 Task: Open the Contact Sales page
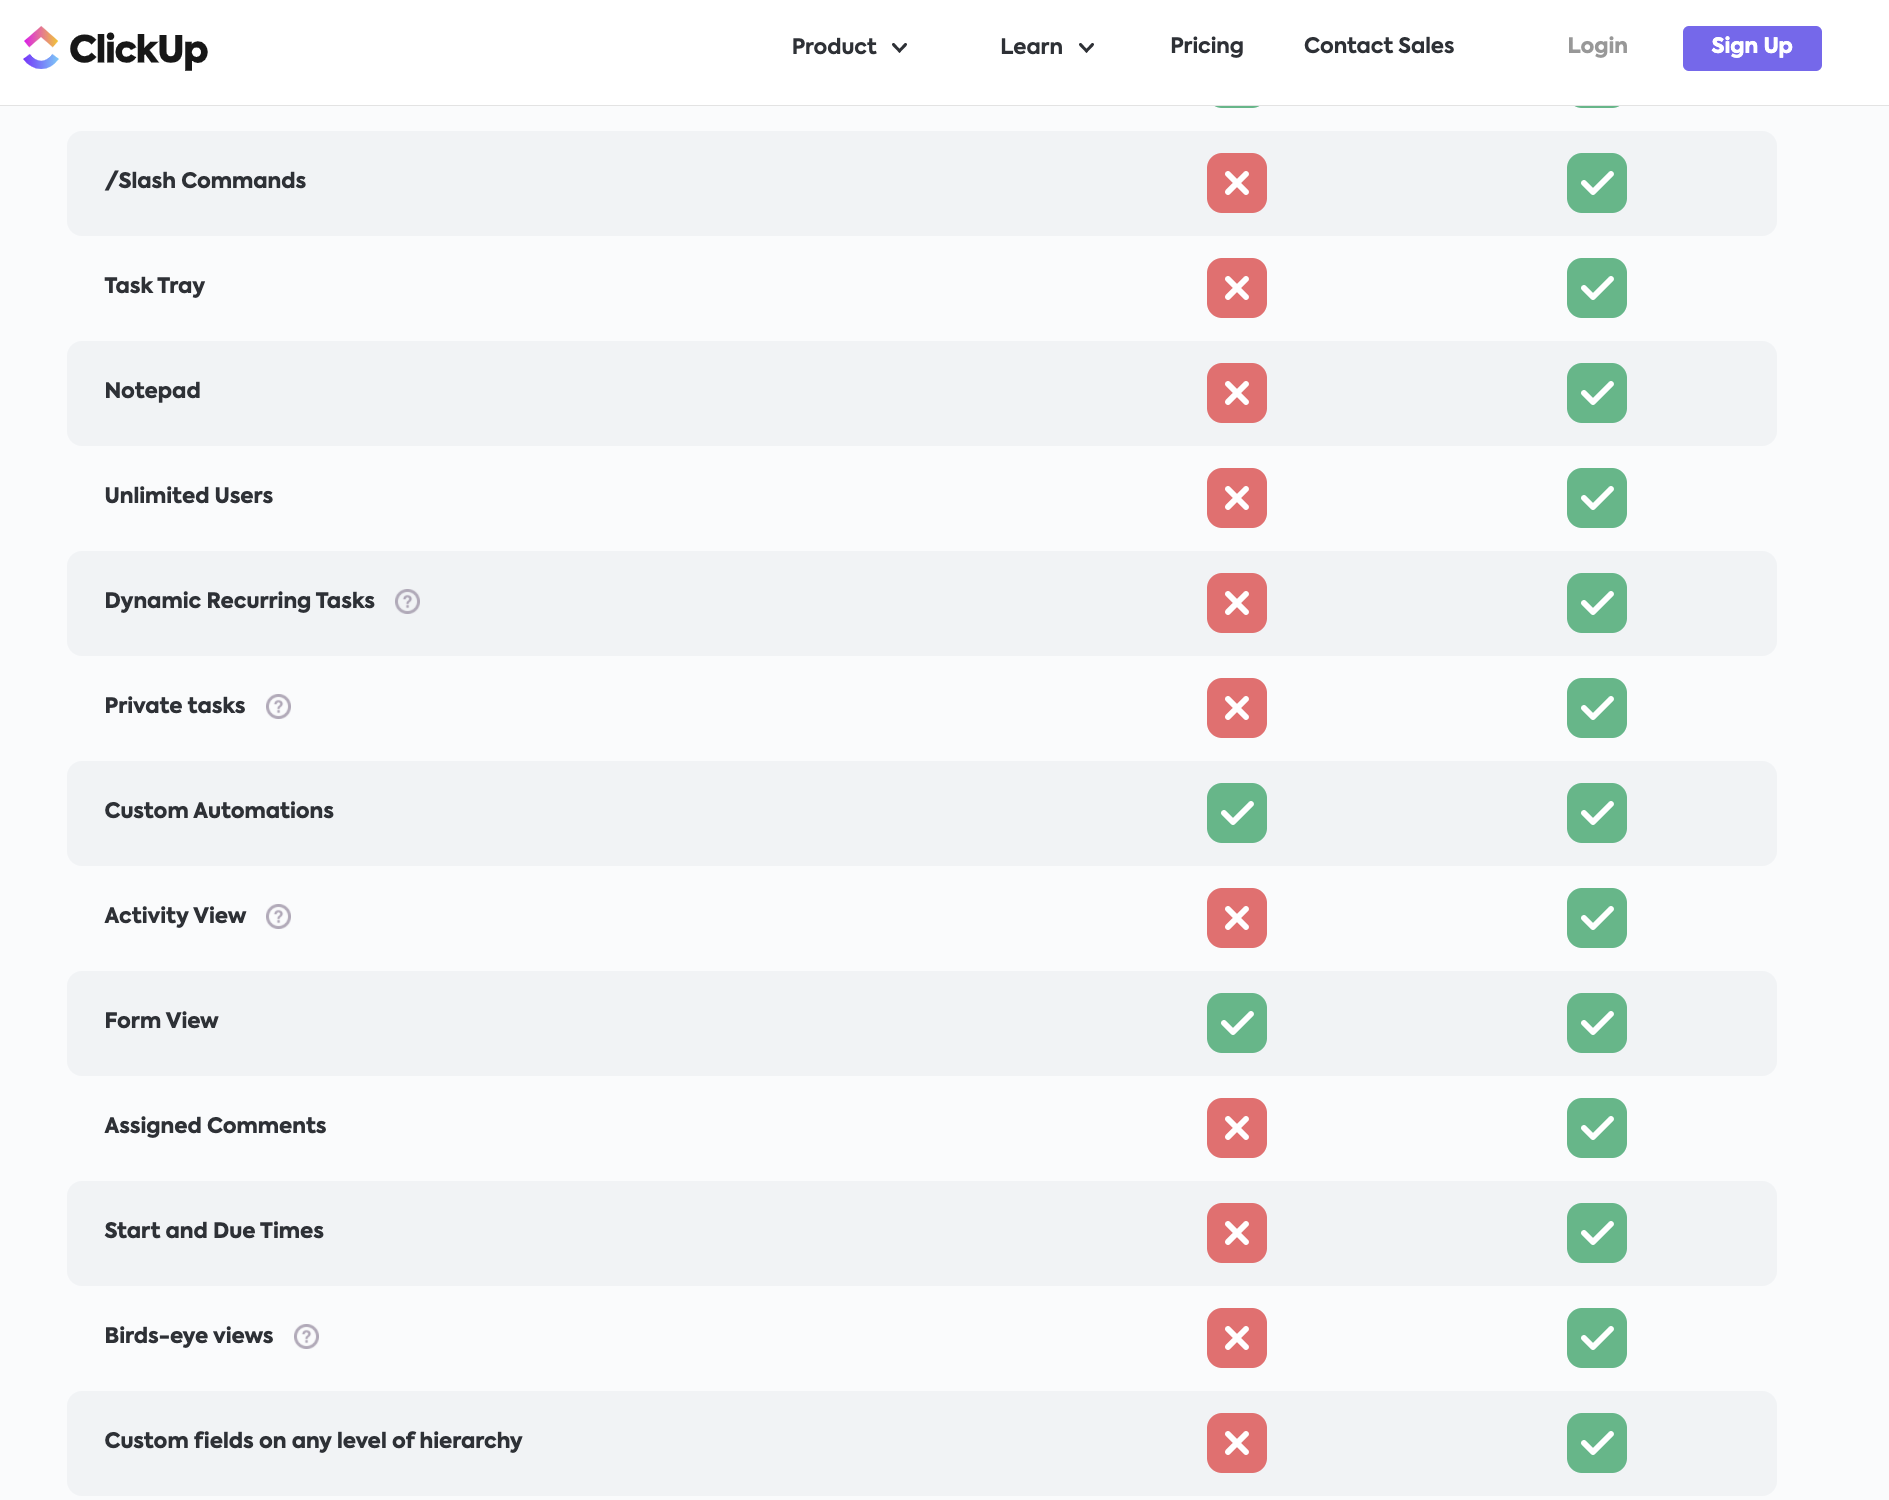(1378, 46)
